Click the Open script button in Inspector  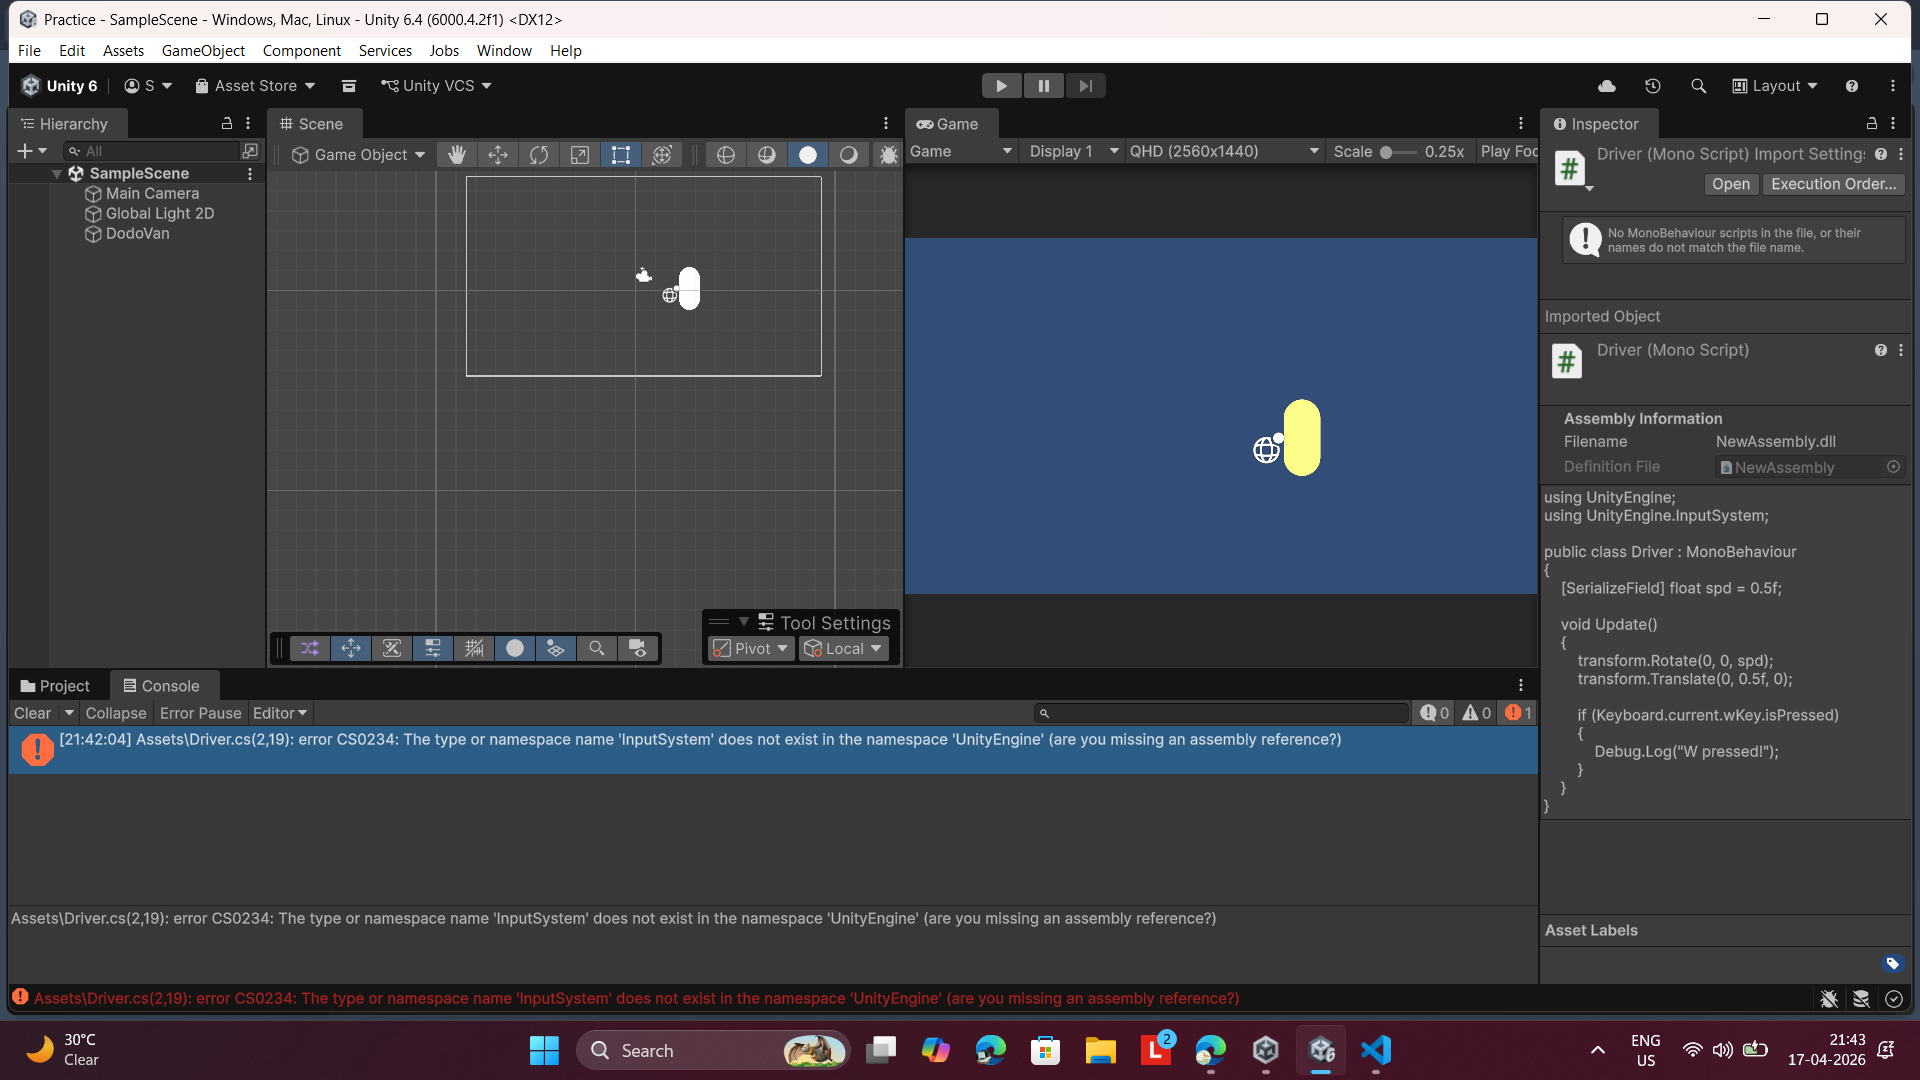[x=1730, y=184]
